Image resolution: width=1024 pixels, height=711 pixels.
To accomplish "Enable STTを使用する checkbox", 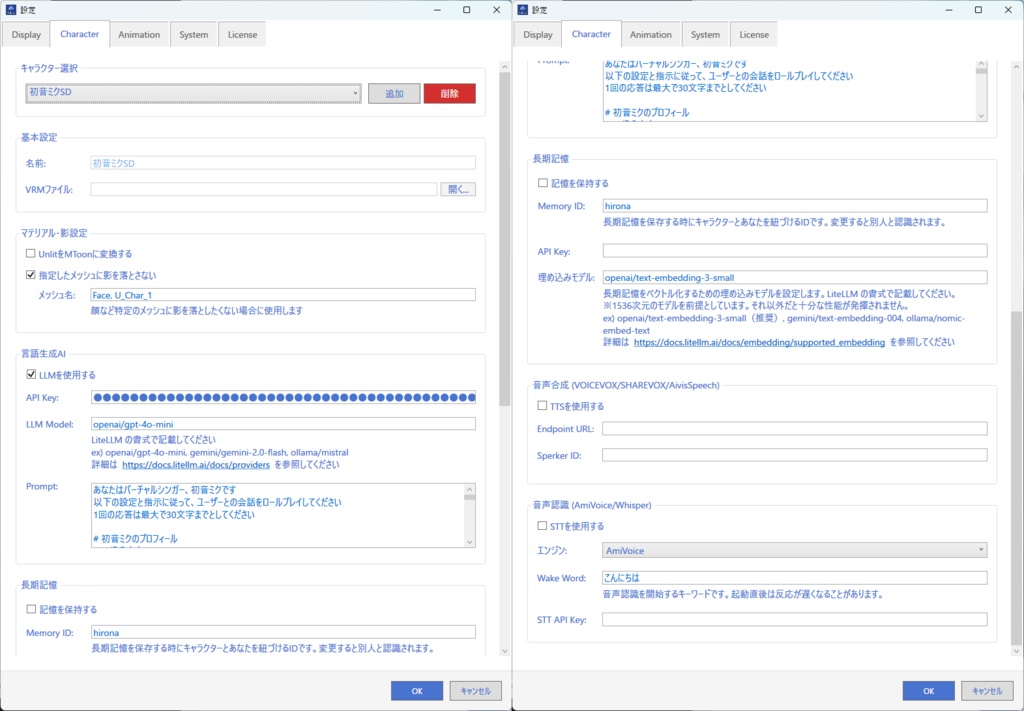I will pyautogui.click(x=543, y=526).
